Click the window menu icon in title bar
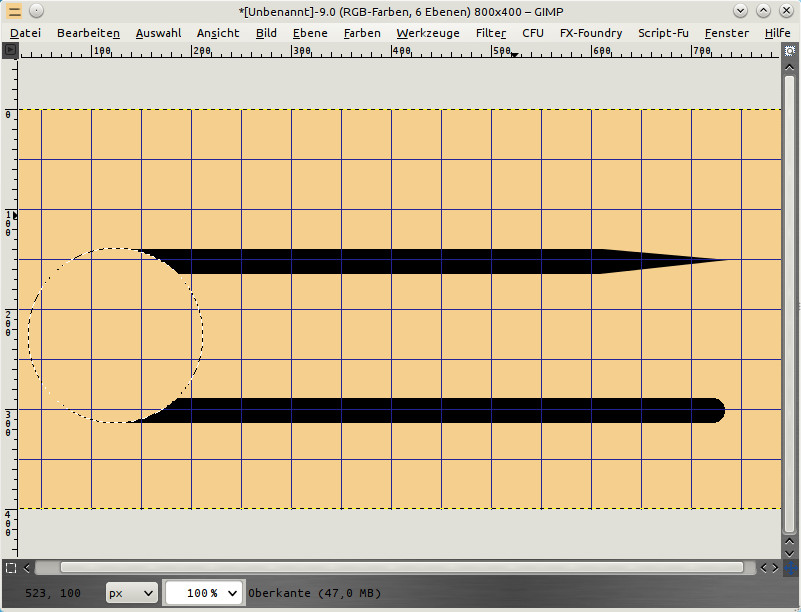Viewport: 801px width, 612px height. pos(14,11)
